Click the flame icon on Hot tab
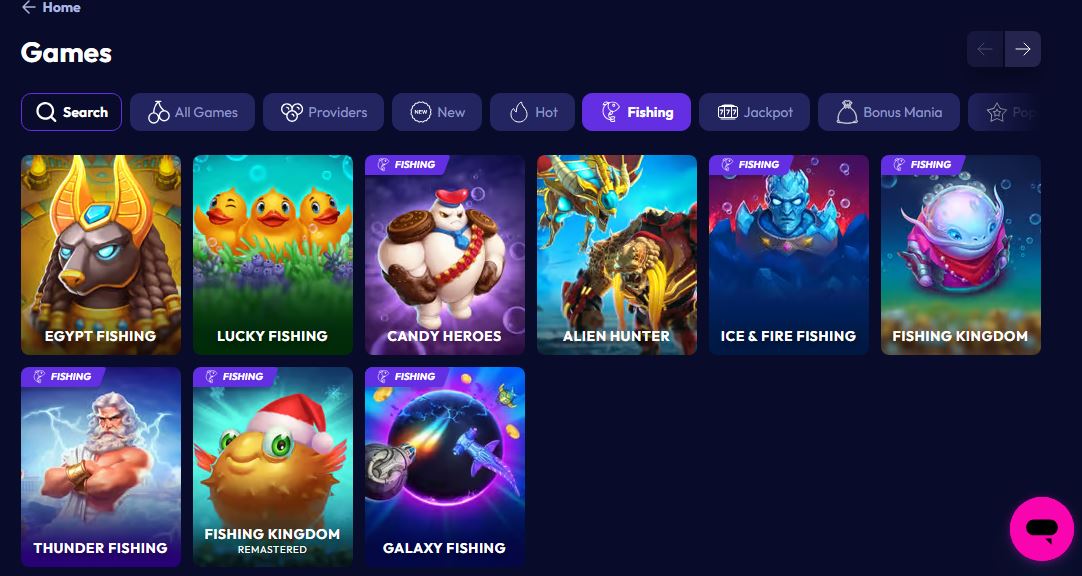 519,112
